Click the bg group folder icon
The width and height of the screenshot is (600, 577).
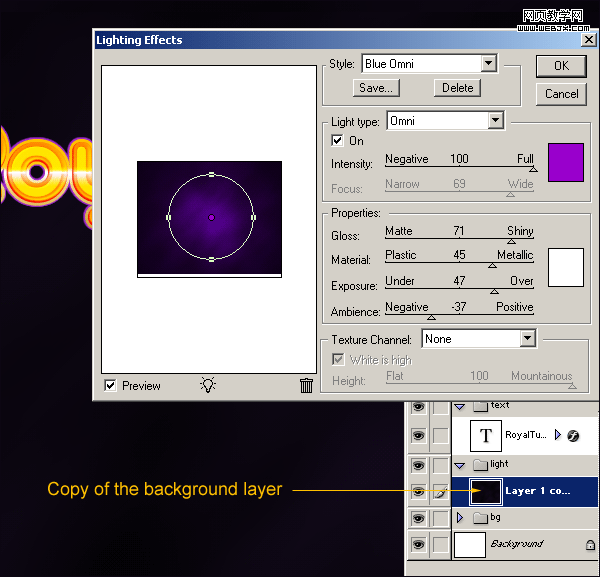(481, 518)
